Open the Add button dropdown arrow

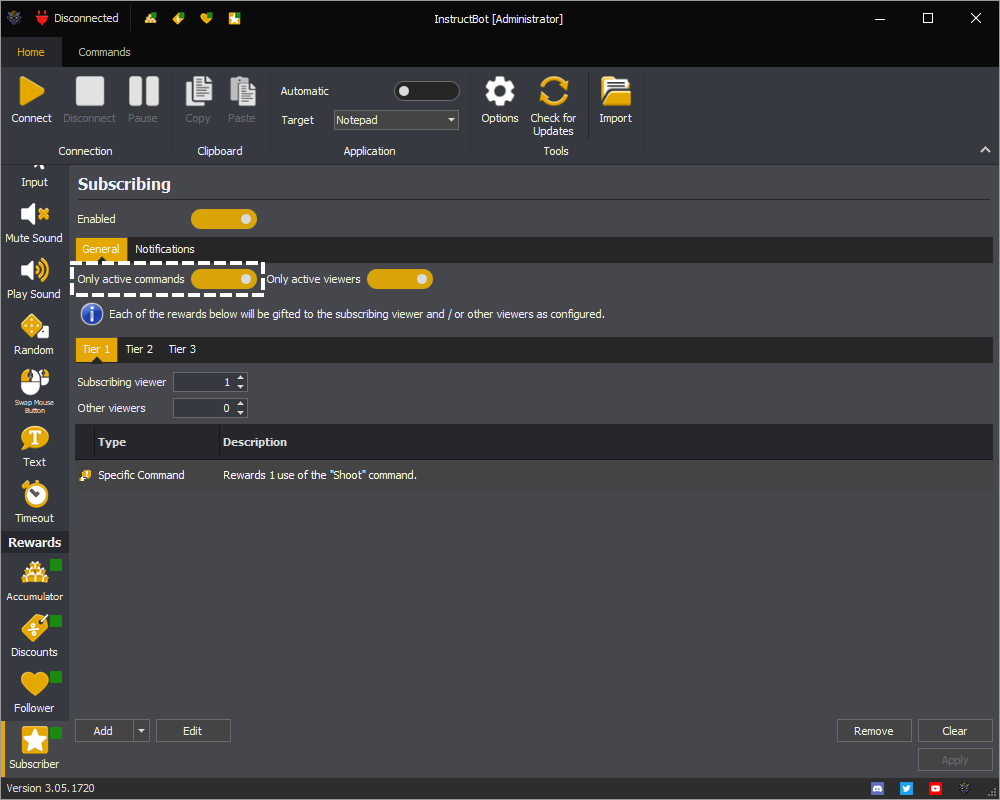tap(142, 731)
